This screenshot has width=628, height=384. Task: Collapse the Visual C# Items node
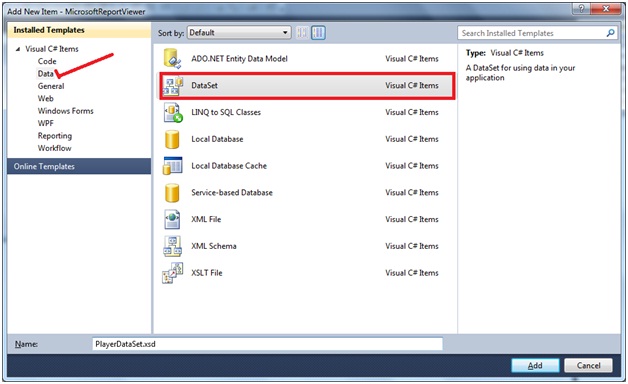pos(18,49)
